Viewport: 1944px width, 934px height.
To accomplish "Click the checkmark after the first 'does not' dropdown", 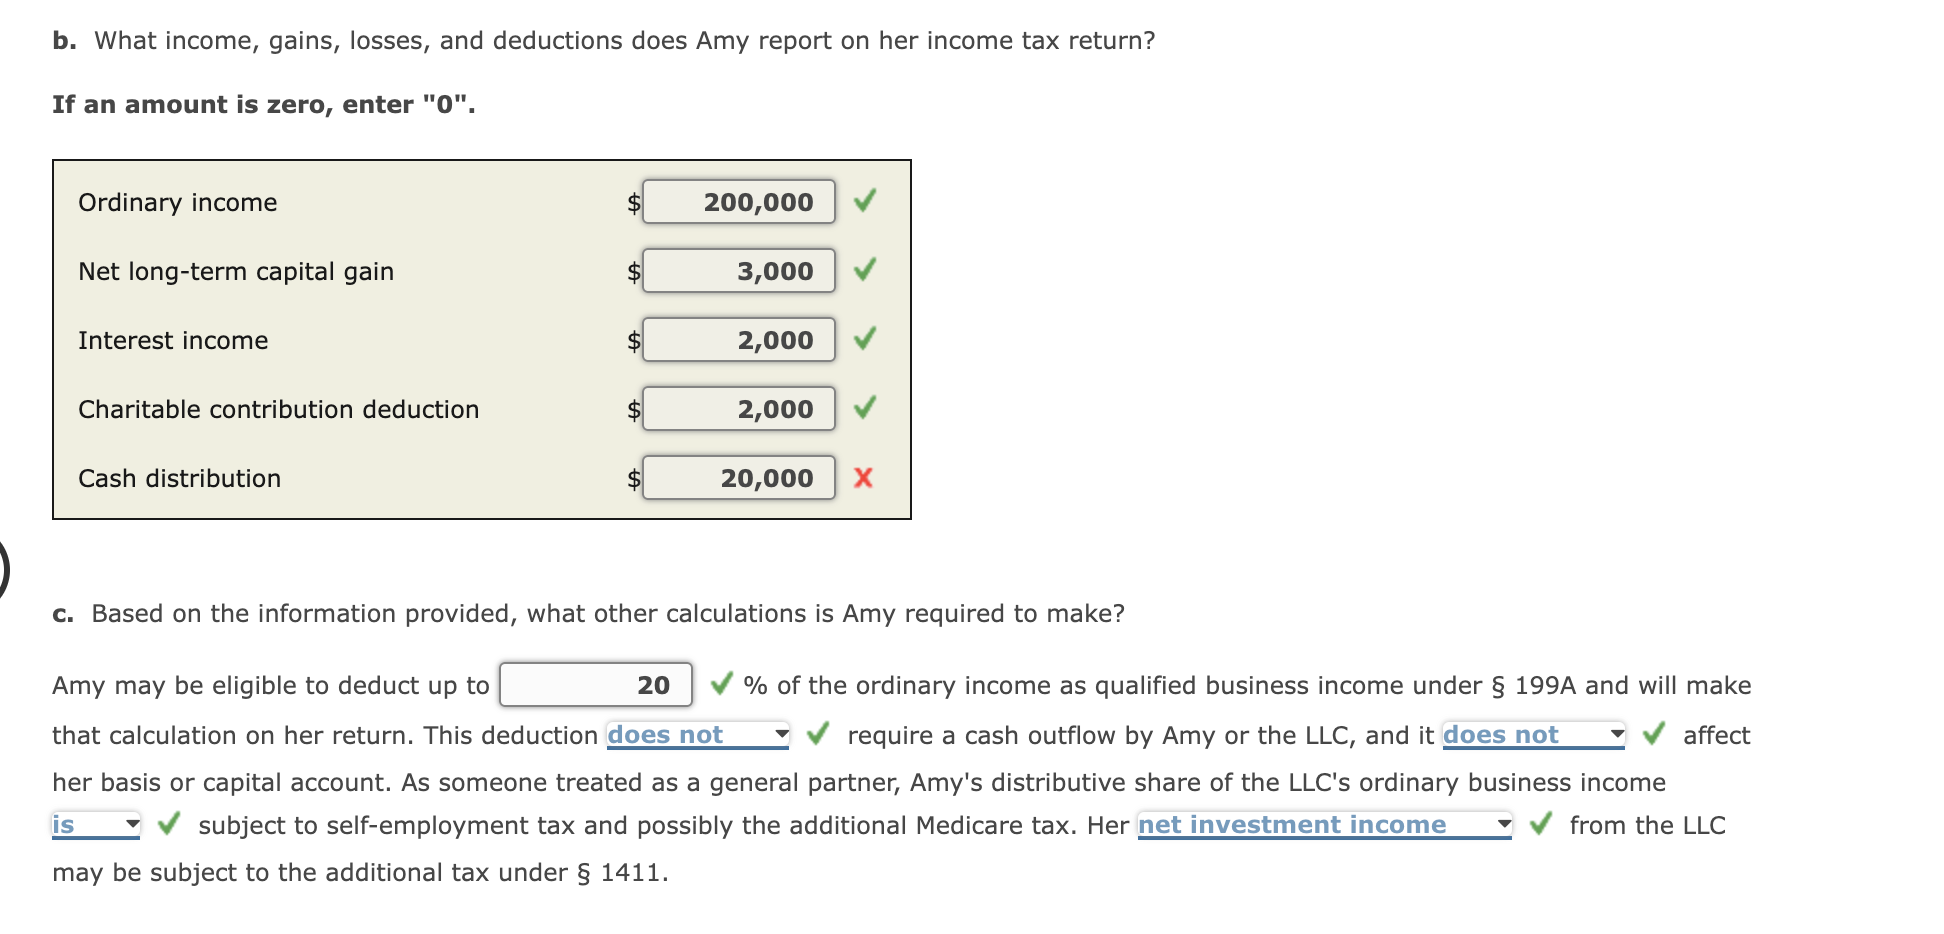I will click(818, 735).
